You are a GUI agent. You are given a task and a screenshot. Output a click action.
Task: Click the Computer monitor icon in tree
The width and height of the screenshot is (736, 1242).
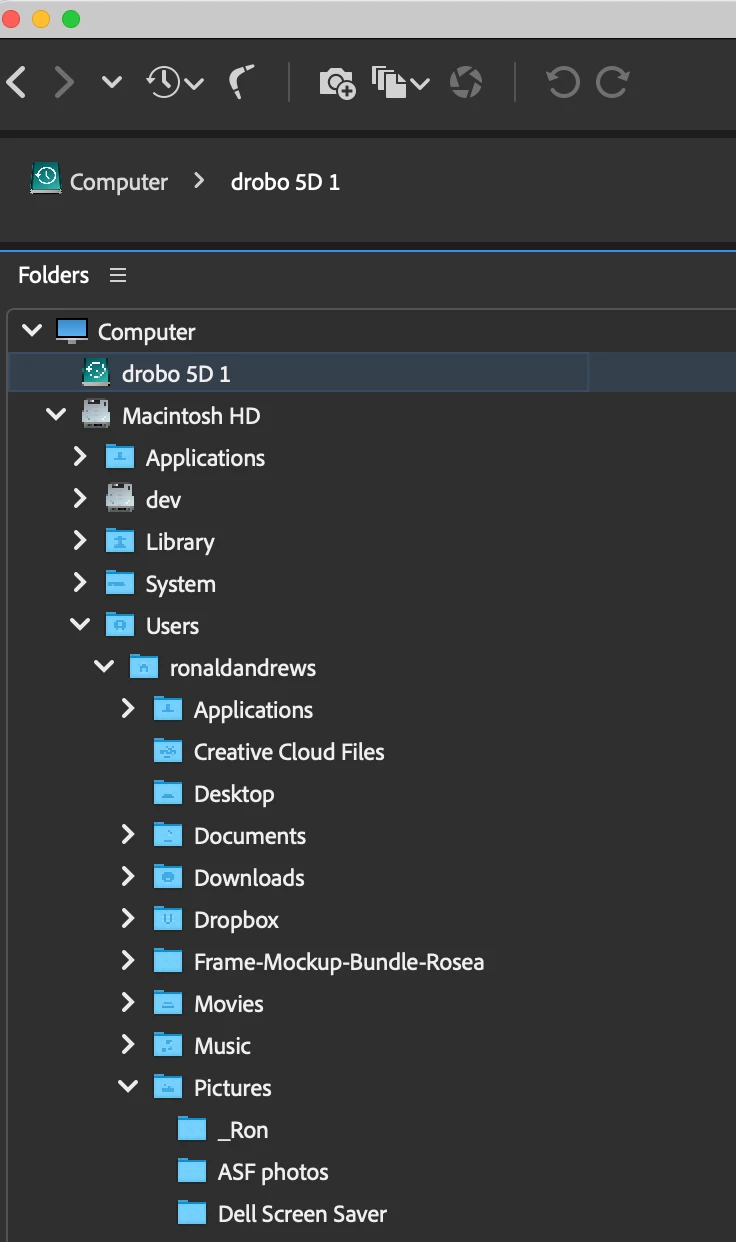pyautogui.click(x=72, y=331)
